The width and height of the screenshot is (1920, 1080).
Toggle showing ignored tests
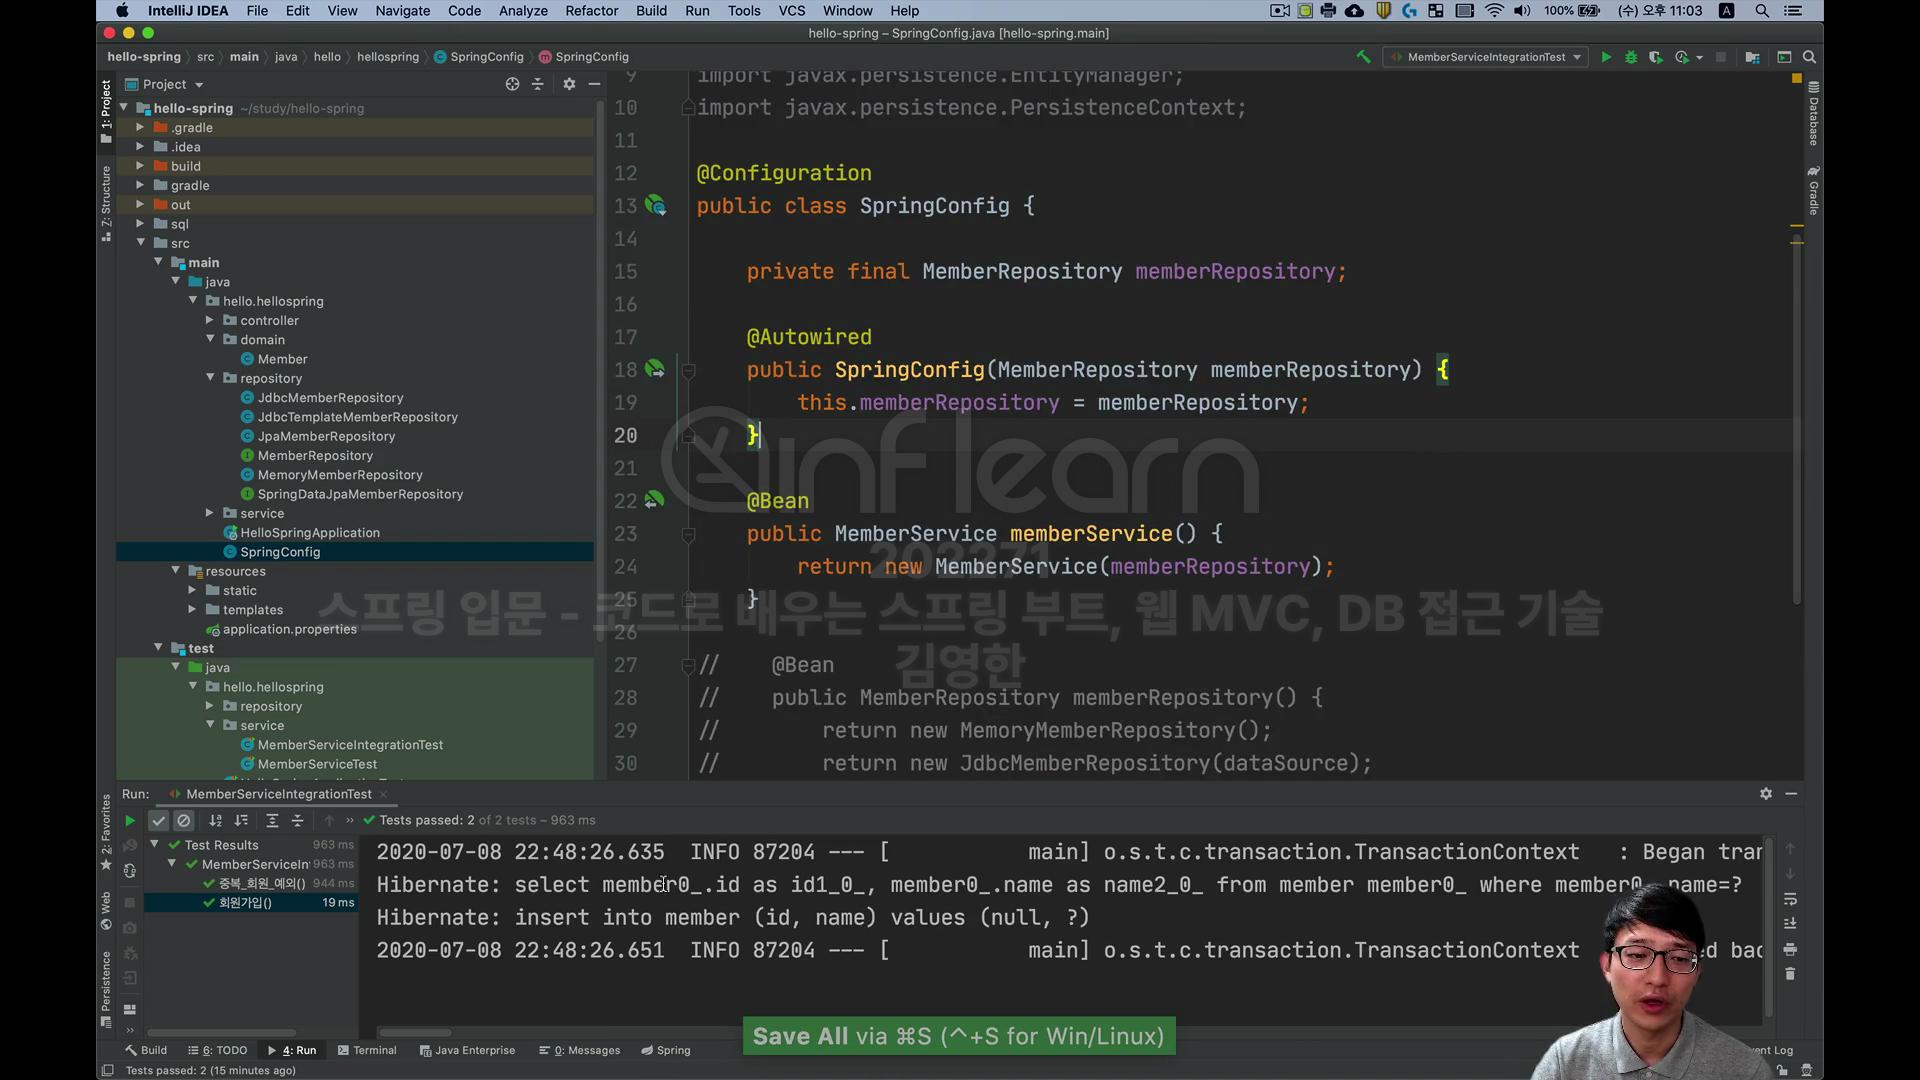[x=184, y=820]
